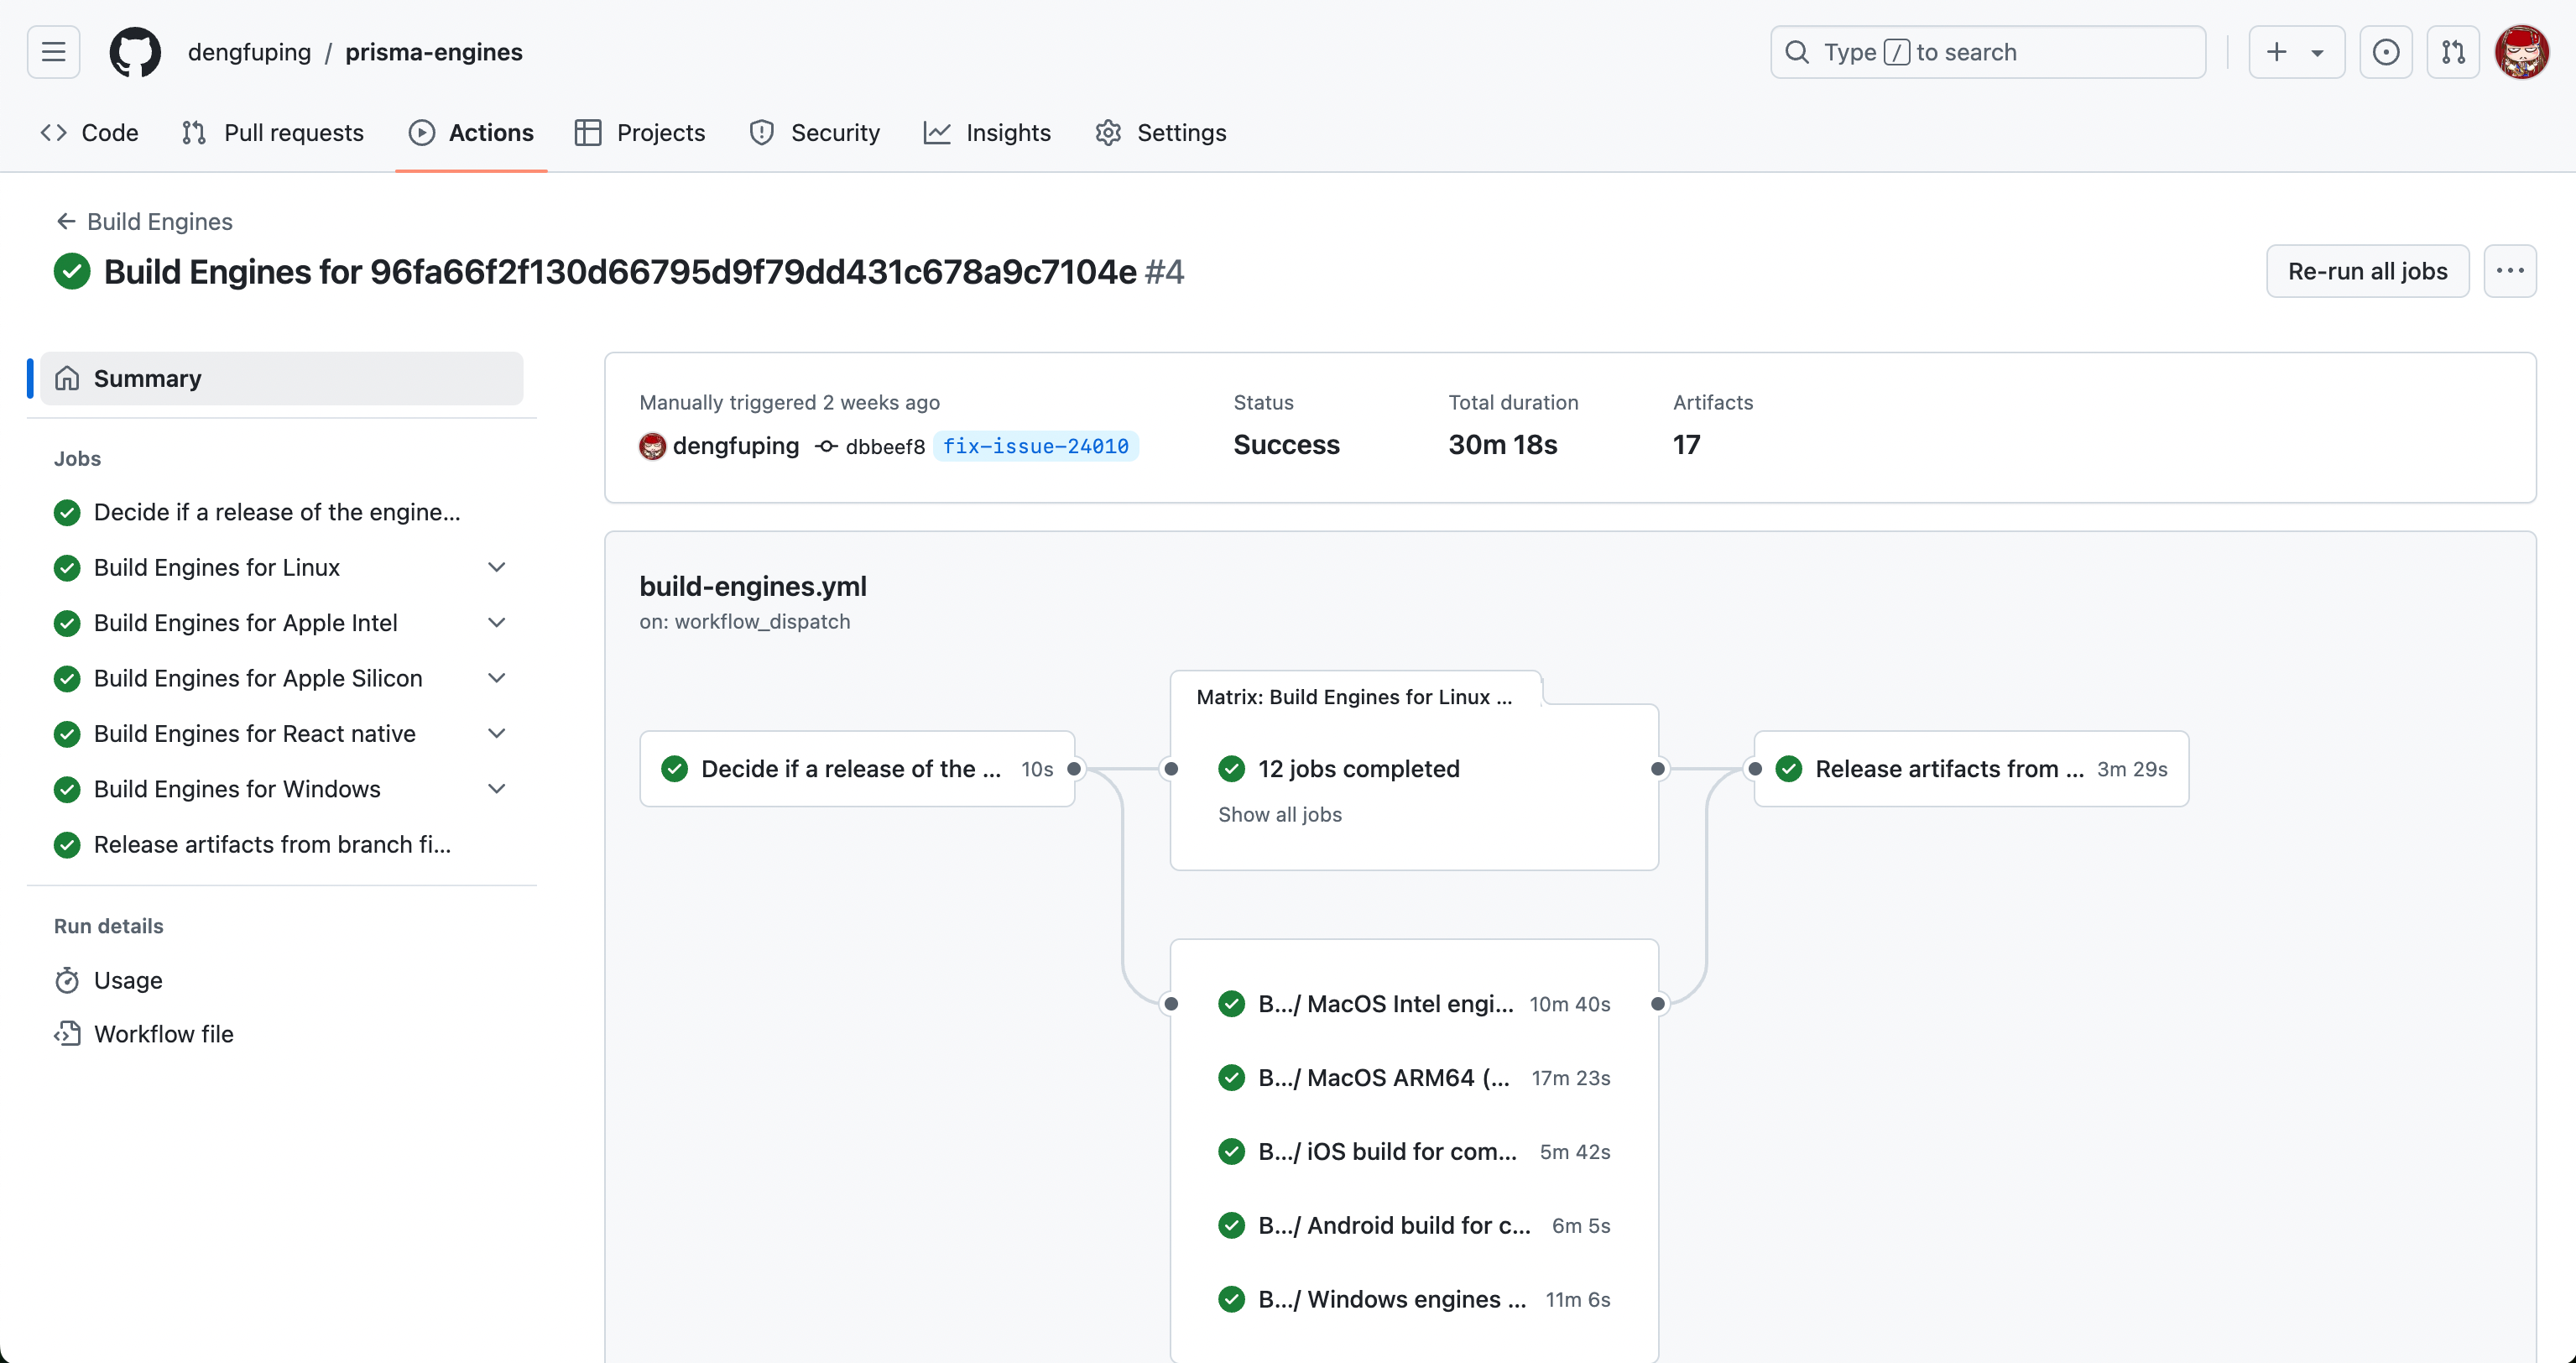
Task: Click the build-engines.yml heading
Action: [753, 586]
